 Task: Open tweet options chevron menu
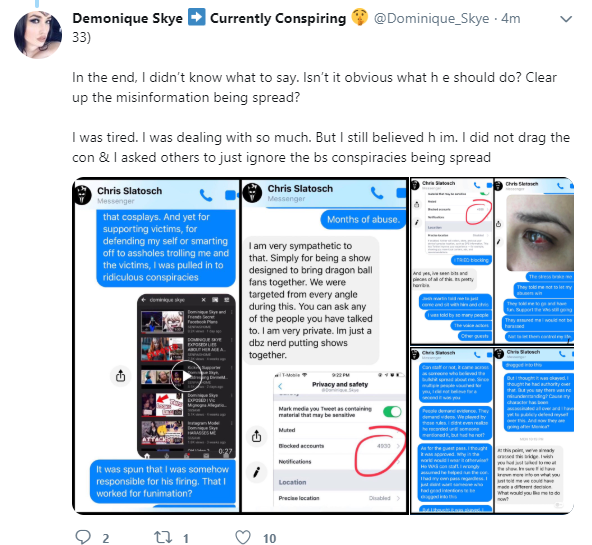[566, 19]
